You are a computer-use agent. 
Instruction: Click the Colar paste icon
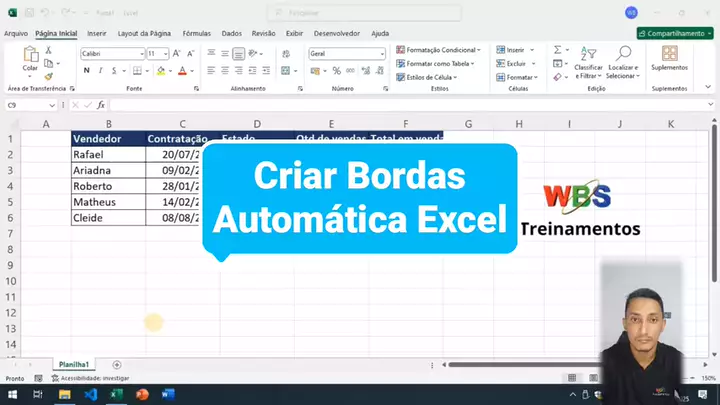coord(31,54)
